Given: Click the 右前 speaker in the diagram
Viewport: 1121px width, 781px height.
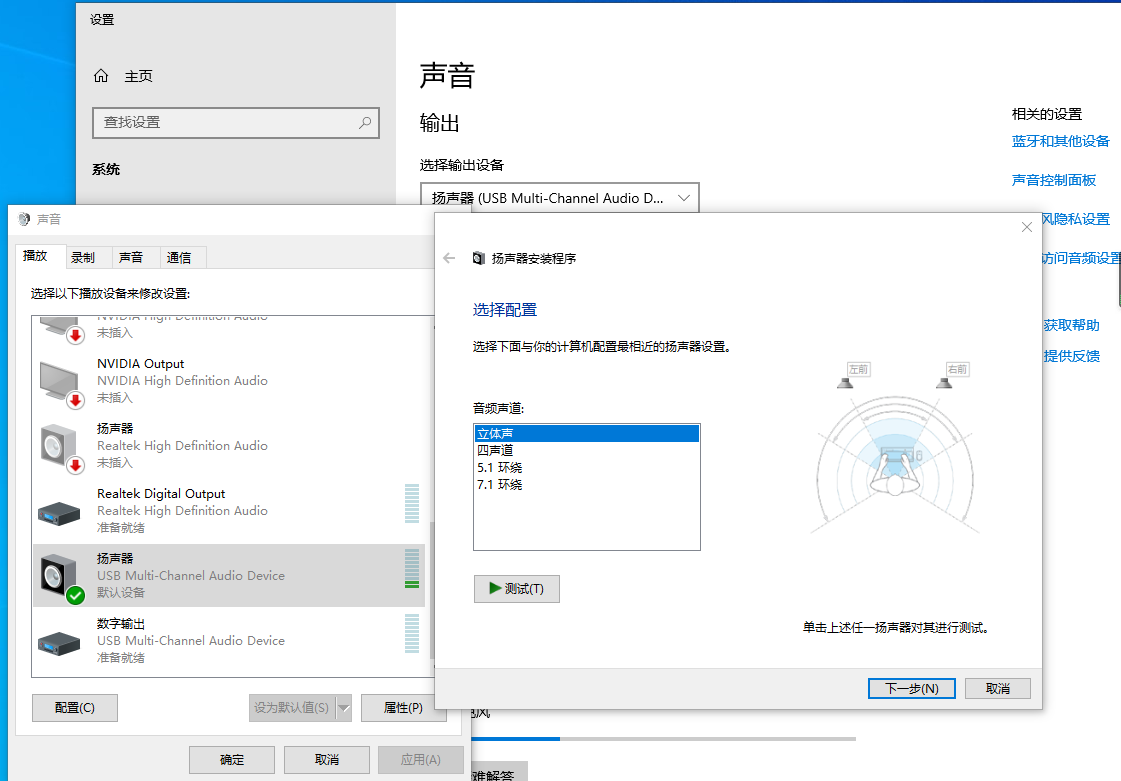Looking at the screenshot, I should coord(944,383).
